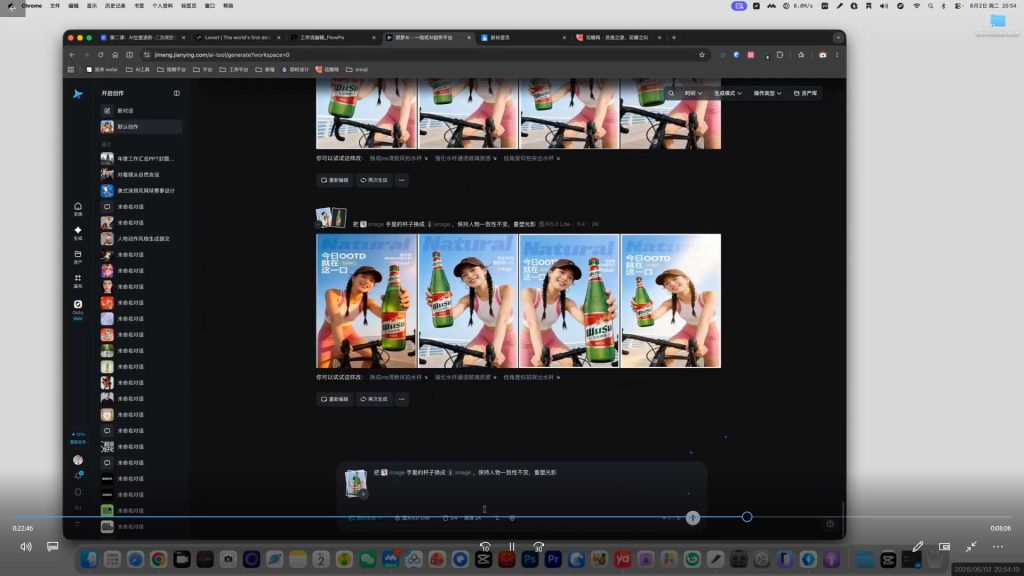Expand the Chrome tab search dropdown
The height and width of the screenshot is (576, 1024).
coord(838,38)
